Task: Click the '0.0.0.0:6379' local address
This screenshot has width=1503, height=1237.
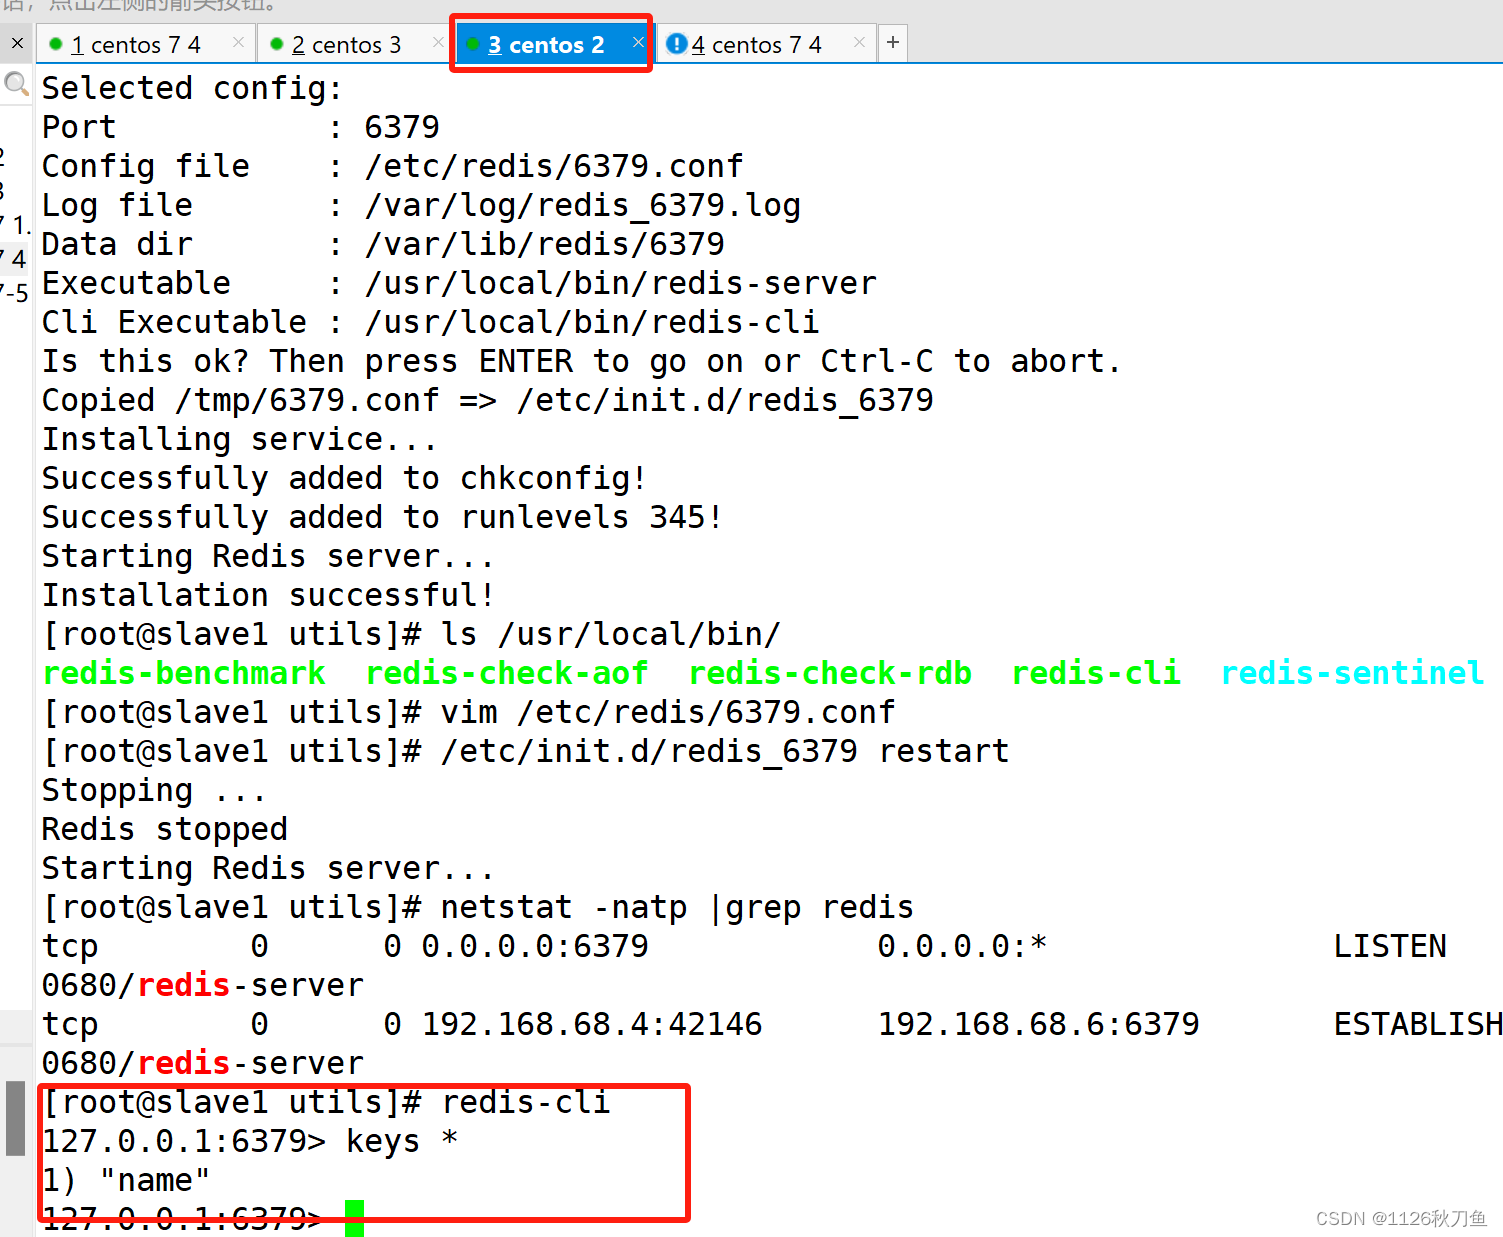Action: (x=535, y=946)
